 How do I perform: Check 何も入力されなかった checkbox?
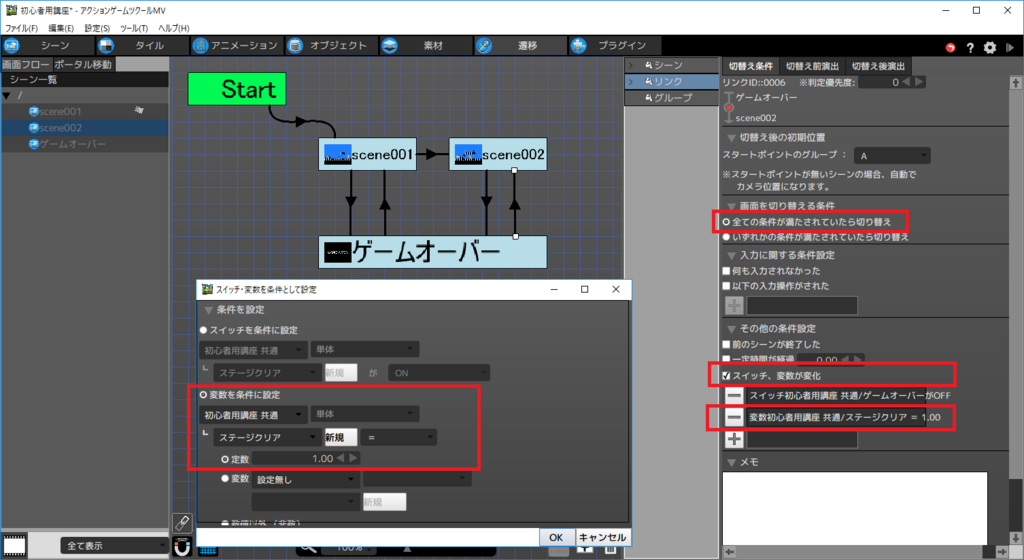click(x=726, y=271)
